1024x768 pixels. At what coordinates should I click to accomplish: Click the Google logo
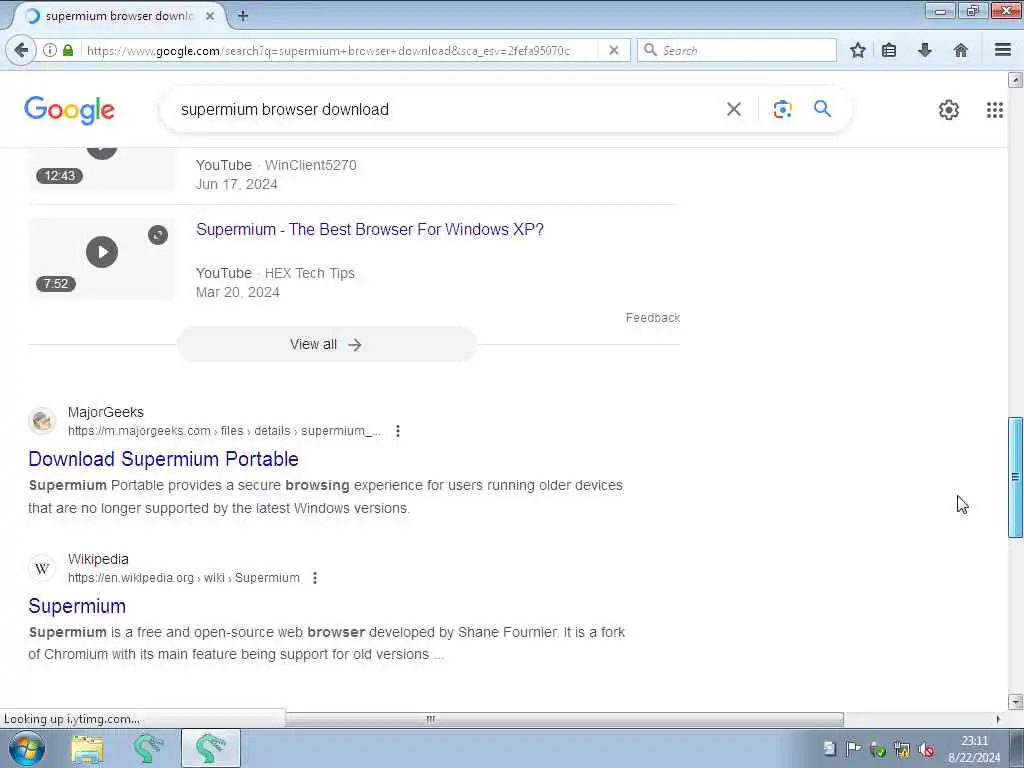[69, 110]
